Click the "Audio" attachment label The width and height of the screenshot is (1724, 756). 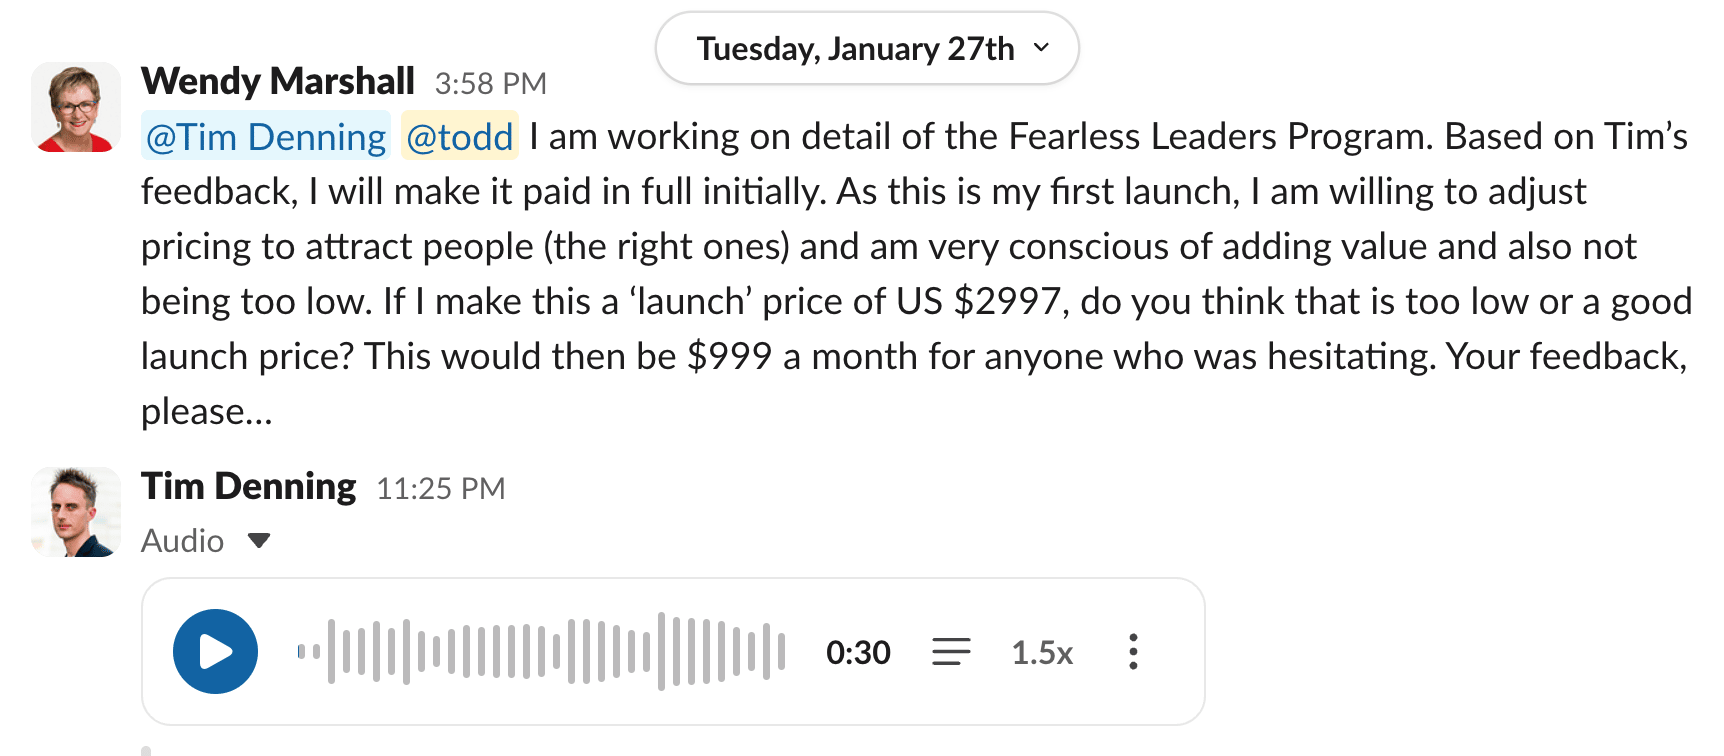(182, 541)
